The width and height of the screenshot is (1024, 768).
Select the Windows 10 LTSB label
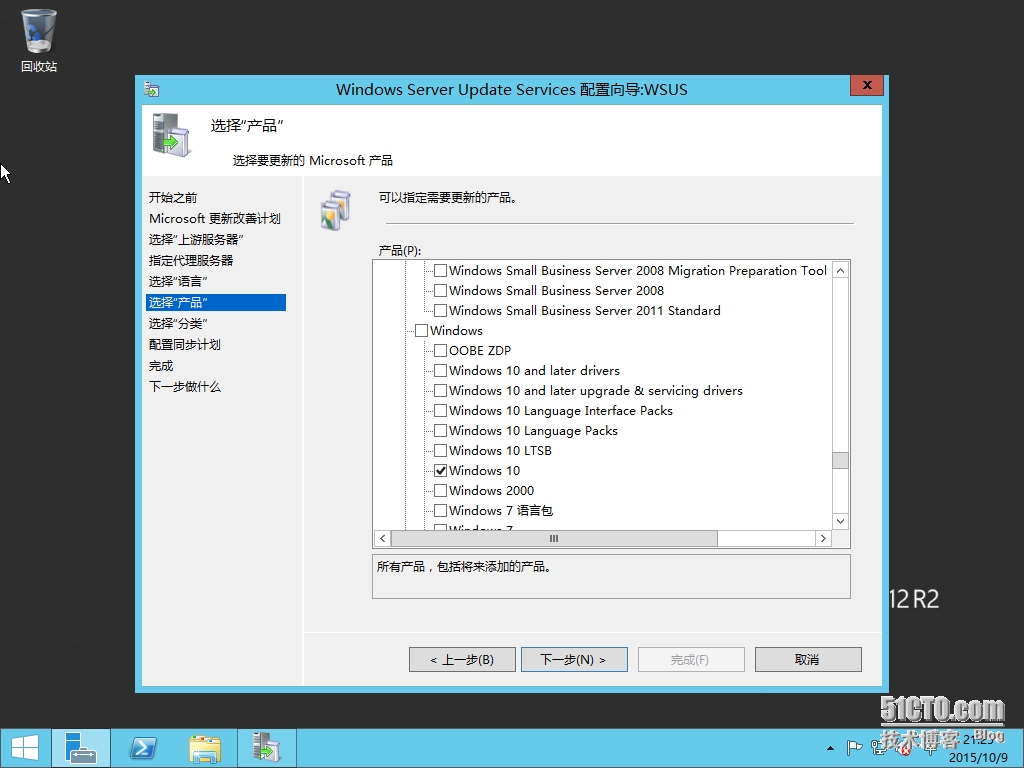click(x=500, y=451)
